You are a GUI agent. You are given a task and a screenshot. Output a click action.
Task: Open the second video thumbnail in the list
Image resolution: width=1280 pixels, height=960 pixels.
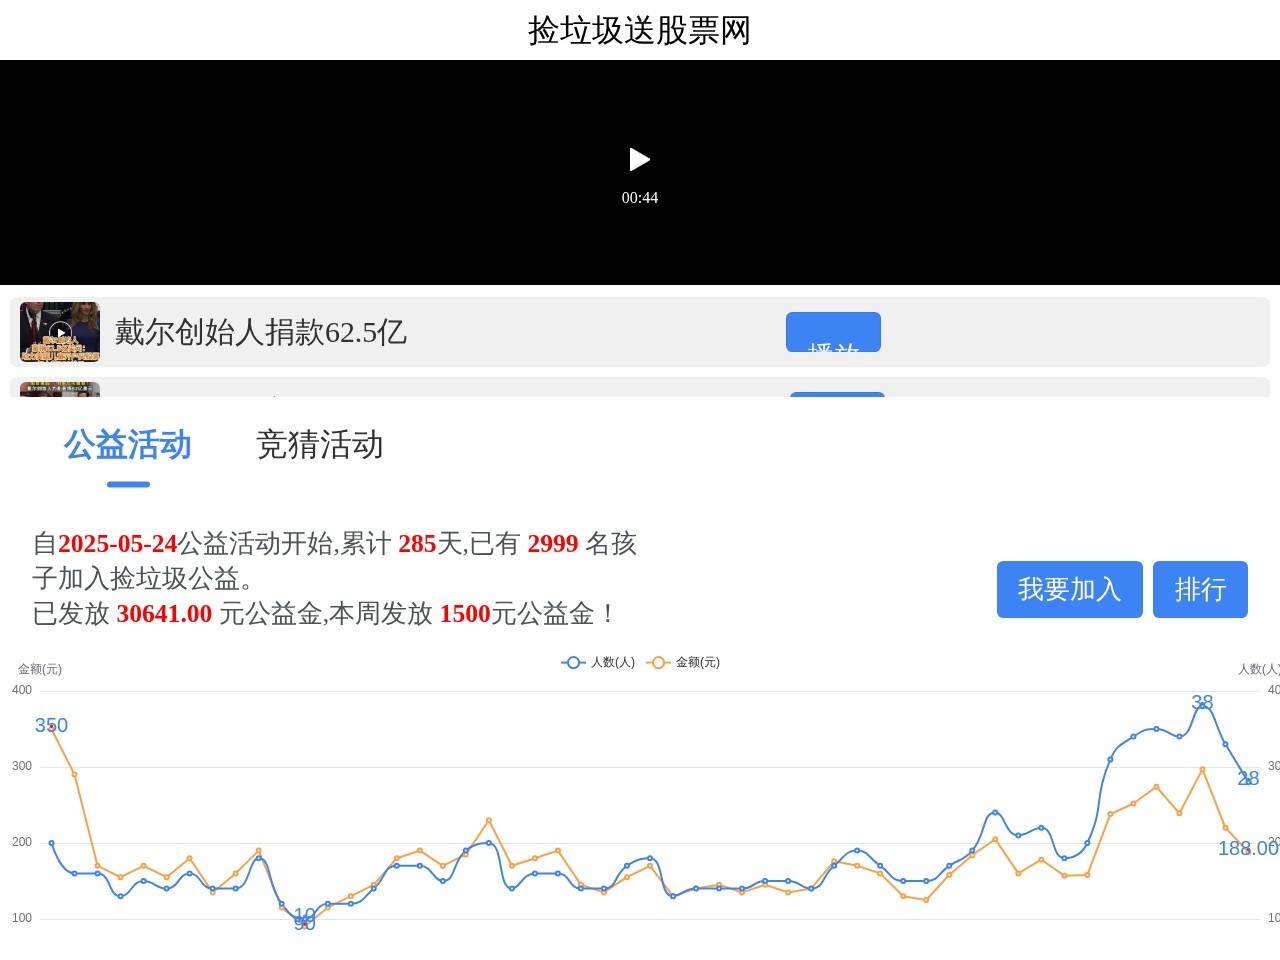click(x=60, y=390)
